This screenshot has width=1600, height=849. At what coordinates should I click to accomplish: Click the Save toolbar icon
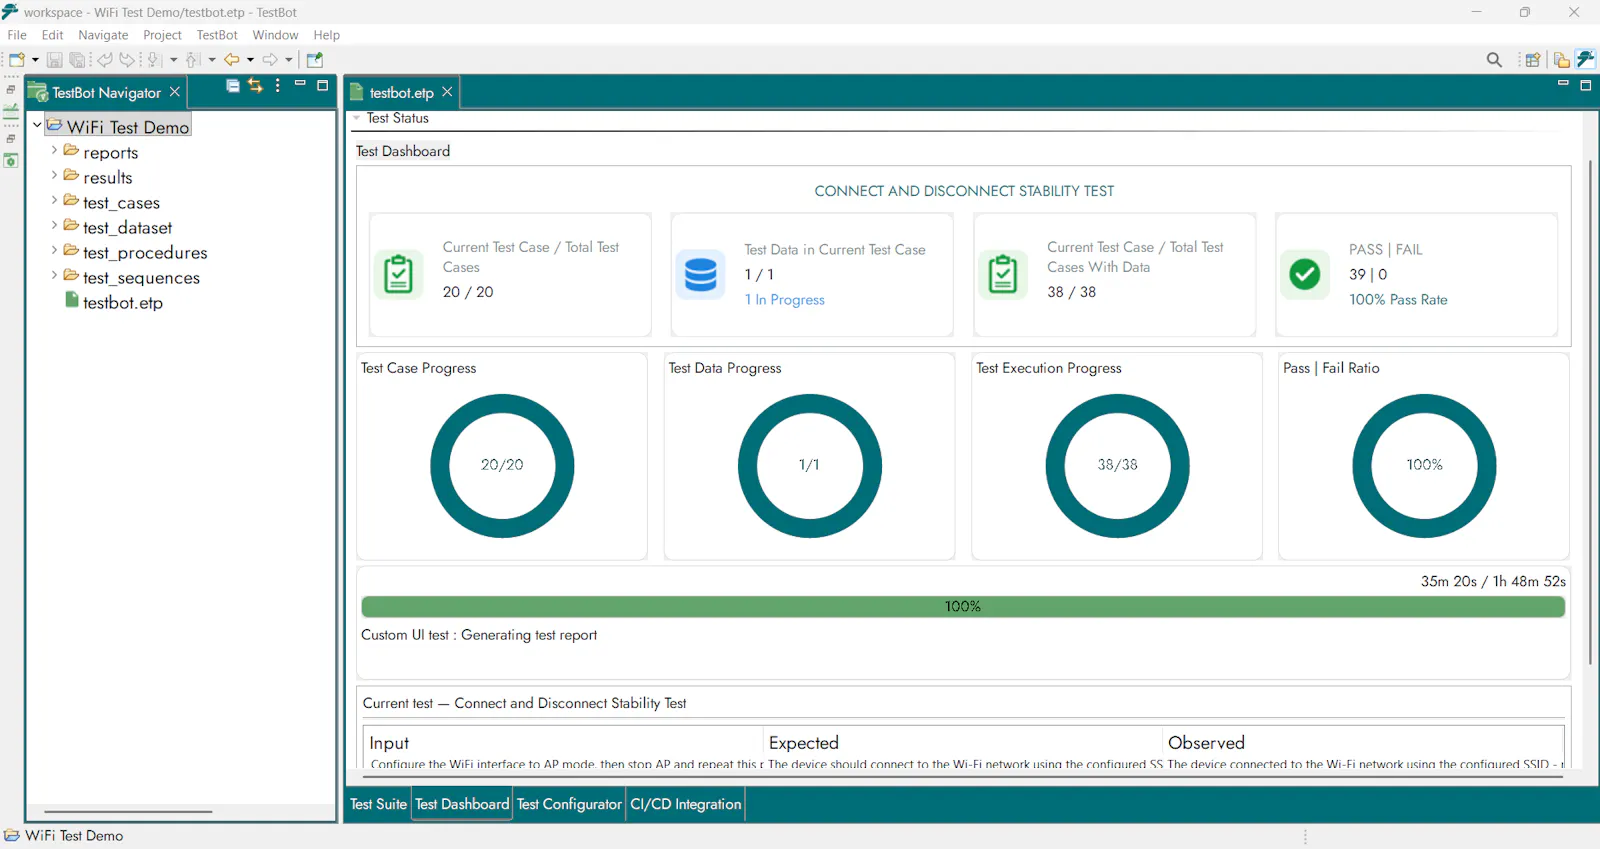click(x=55, y=60)
